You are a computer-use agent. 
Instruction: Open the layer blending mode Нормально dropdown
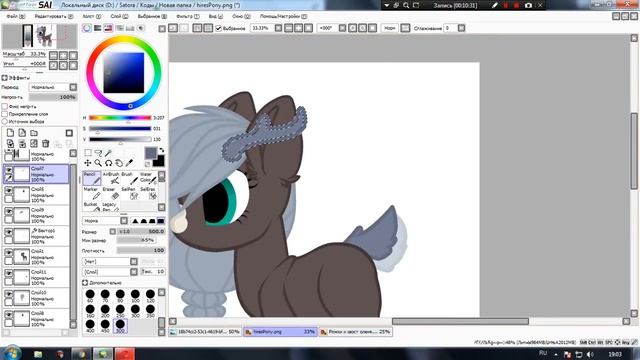click(x=53, y=87)
